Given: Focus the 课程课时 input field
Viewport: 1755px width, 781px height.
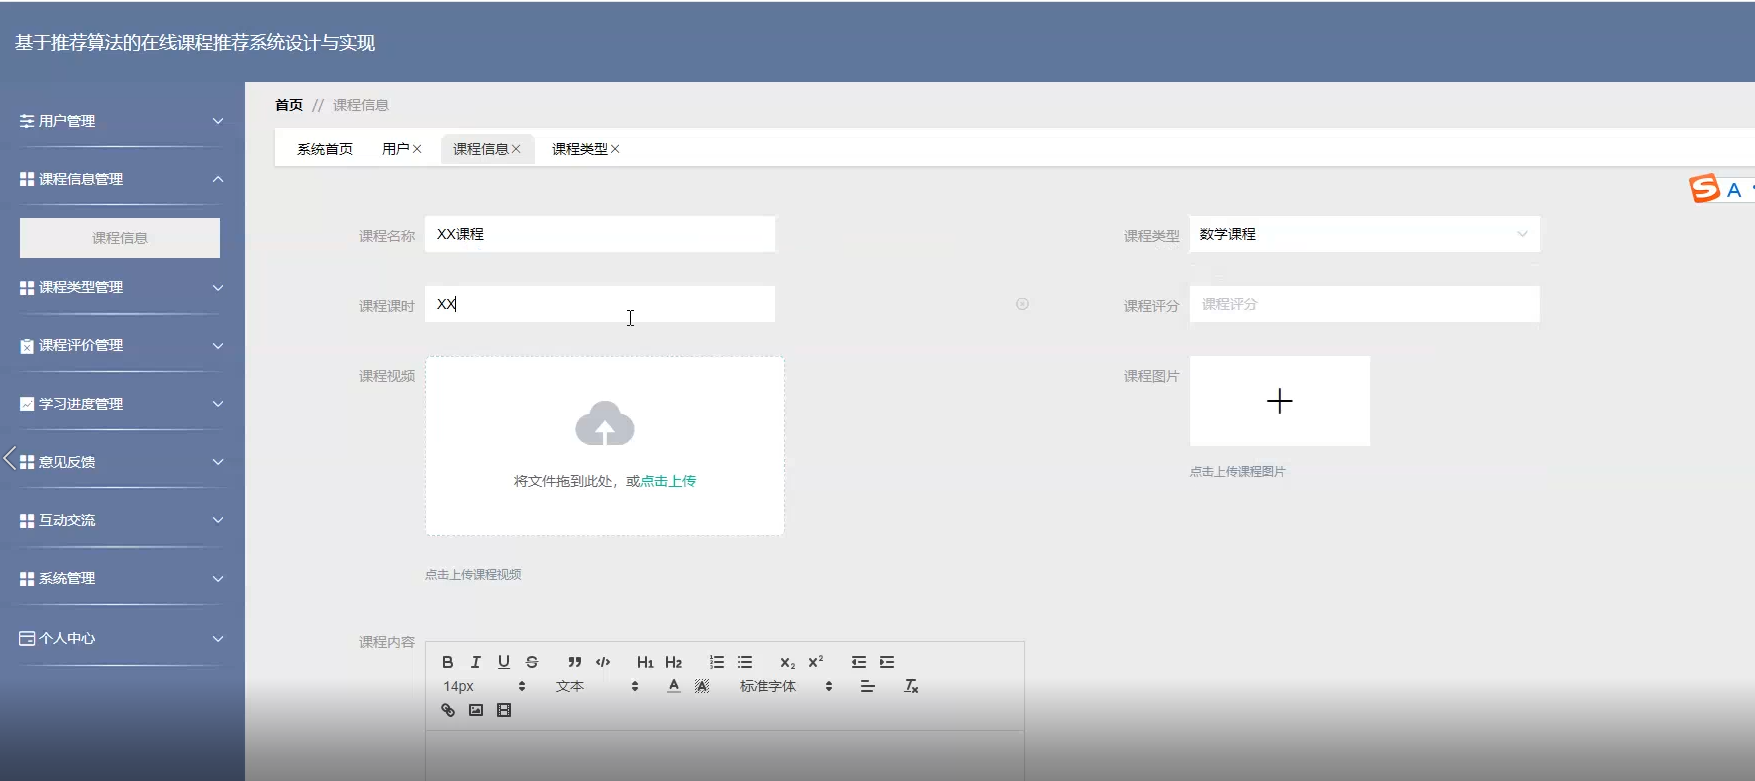Looking at the screenshot, I should (x=600, y=304).
